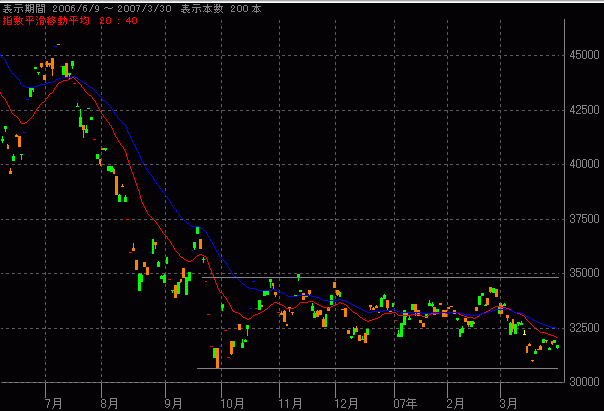Click the 9月 date axis label
Viewport: 604px width, 411px height.
coord(173,403)
